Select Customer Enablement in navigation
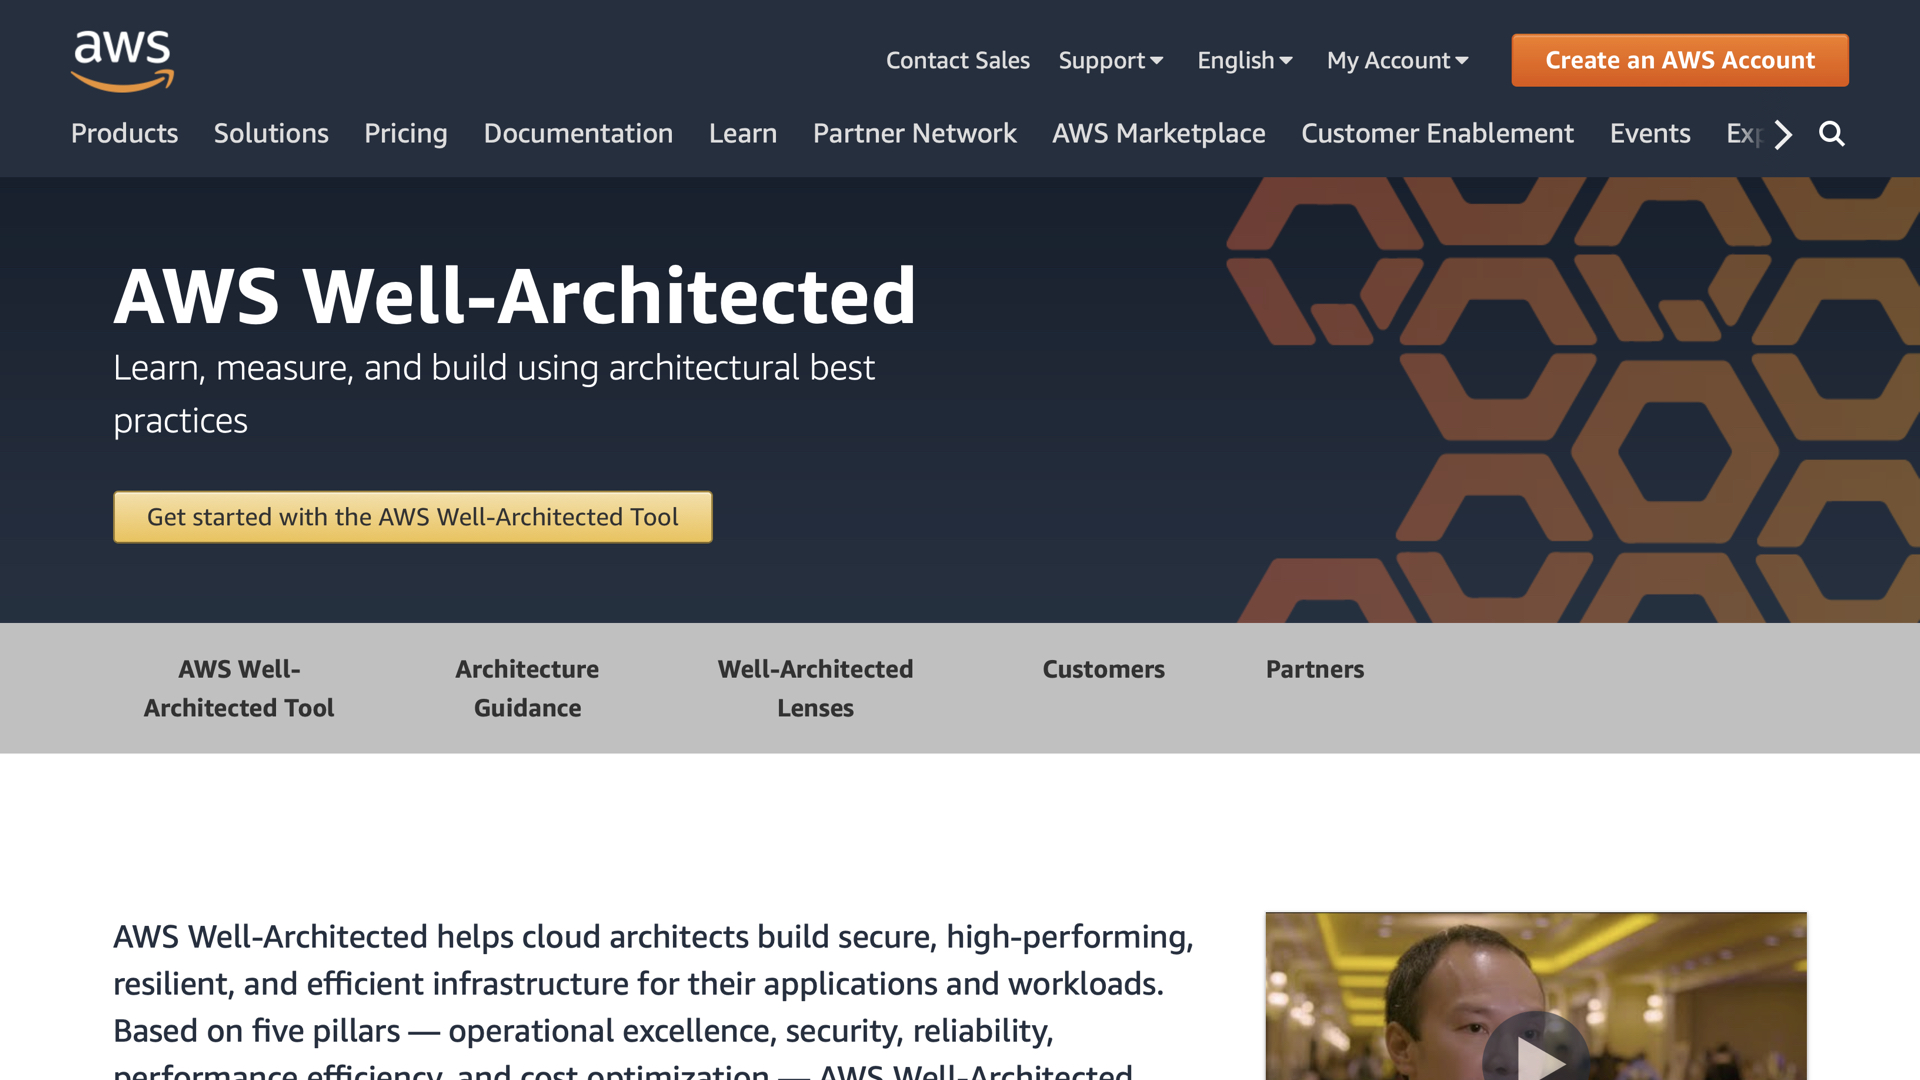Image resolution: width=1920 pixels, height=1080 pixels. click(1437, 134)
